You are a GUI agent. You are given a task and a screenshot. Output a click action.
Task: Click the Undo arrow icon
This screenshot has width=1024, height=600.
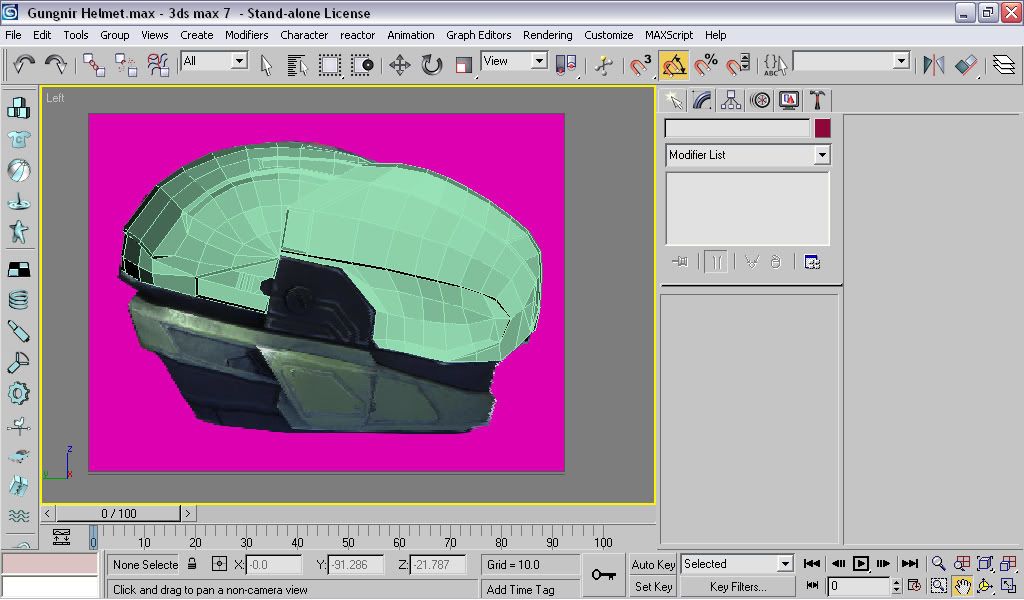coord(24,64)
